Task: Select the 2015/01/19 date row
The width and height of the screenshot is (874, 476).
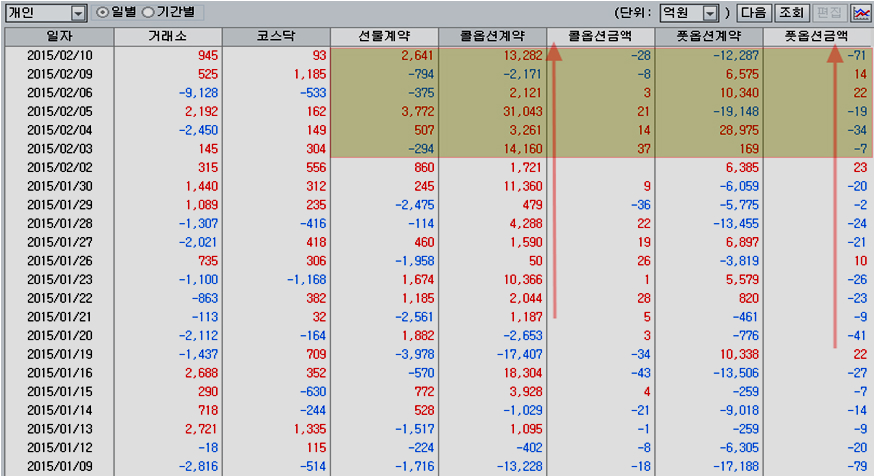Action: [x=59, y=354]
